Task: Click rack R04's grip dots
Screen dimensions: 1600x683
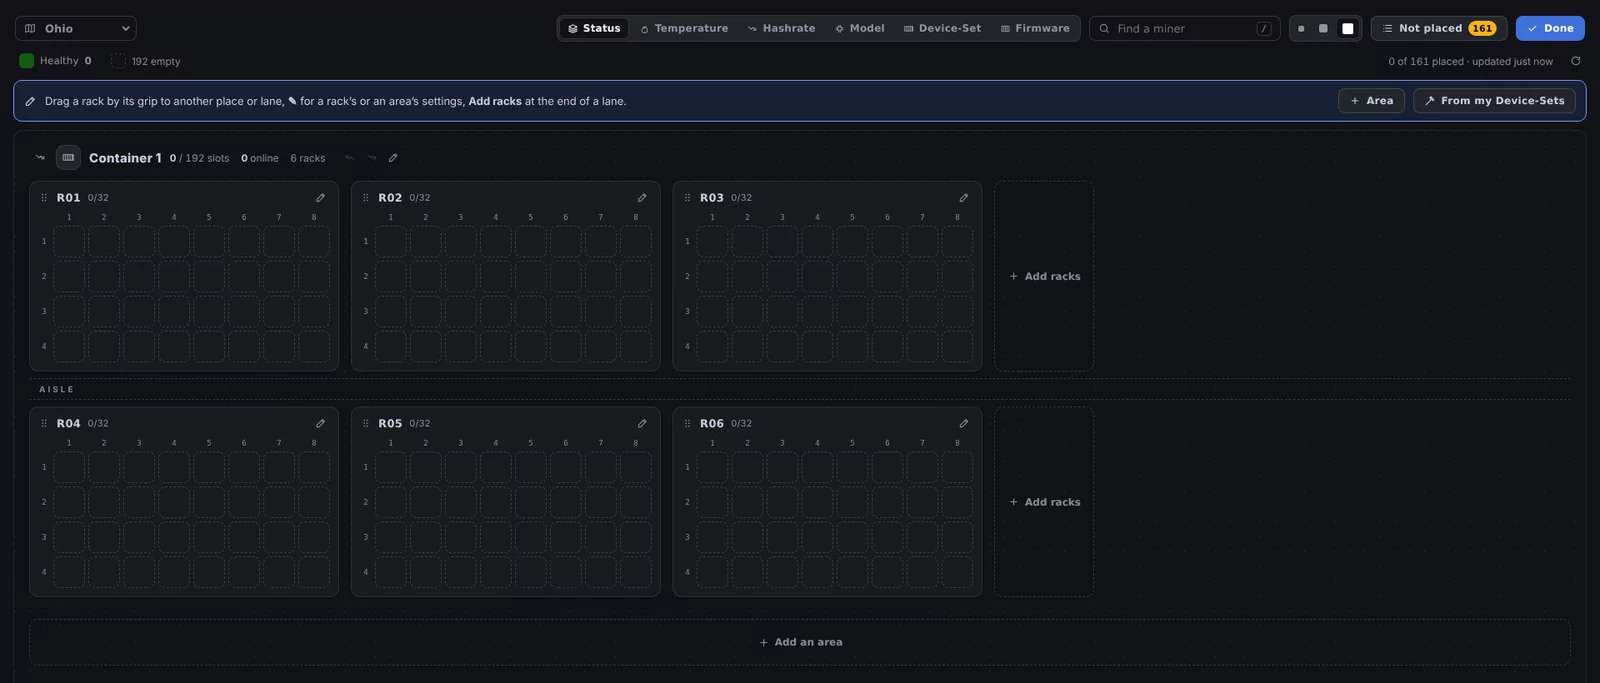Action: coord(44,424)
